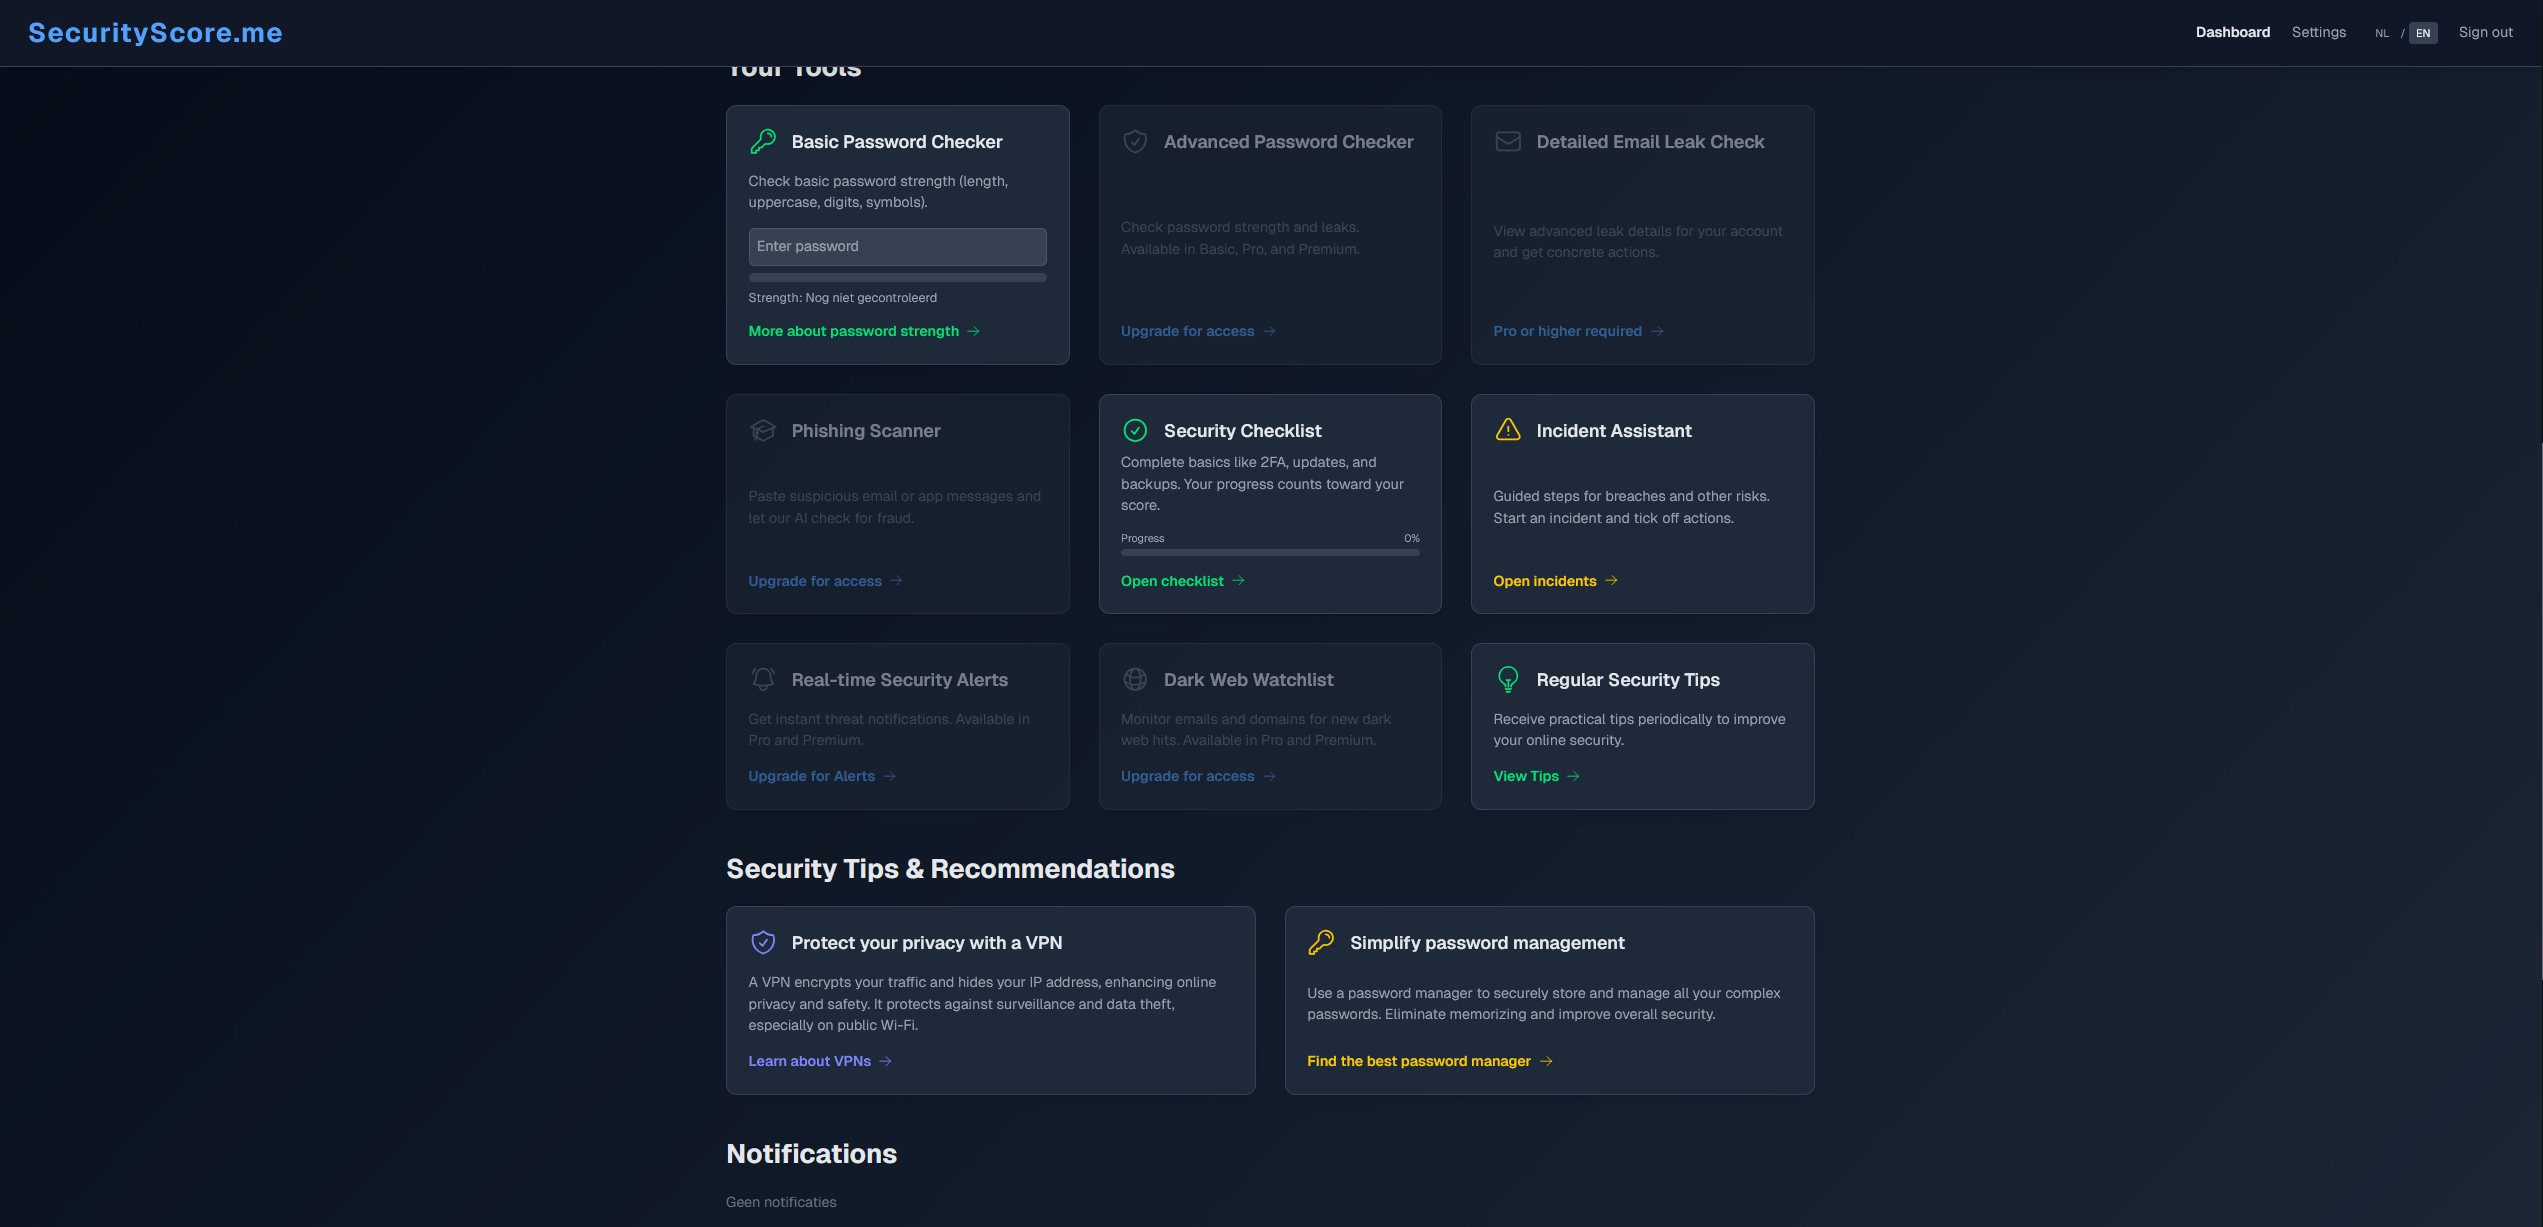This screenshot has width=2543, height=1227.
Task: Click the Enter password input field
Action: (x=897, y=246)
